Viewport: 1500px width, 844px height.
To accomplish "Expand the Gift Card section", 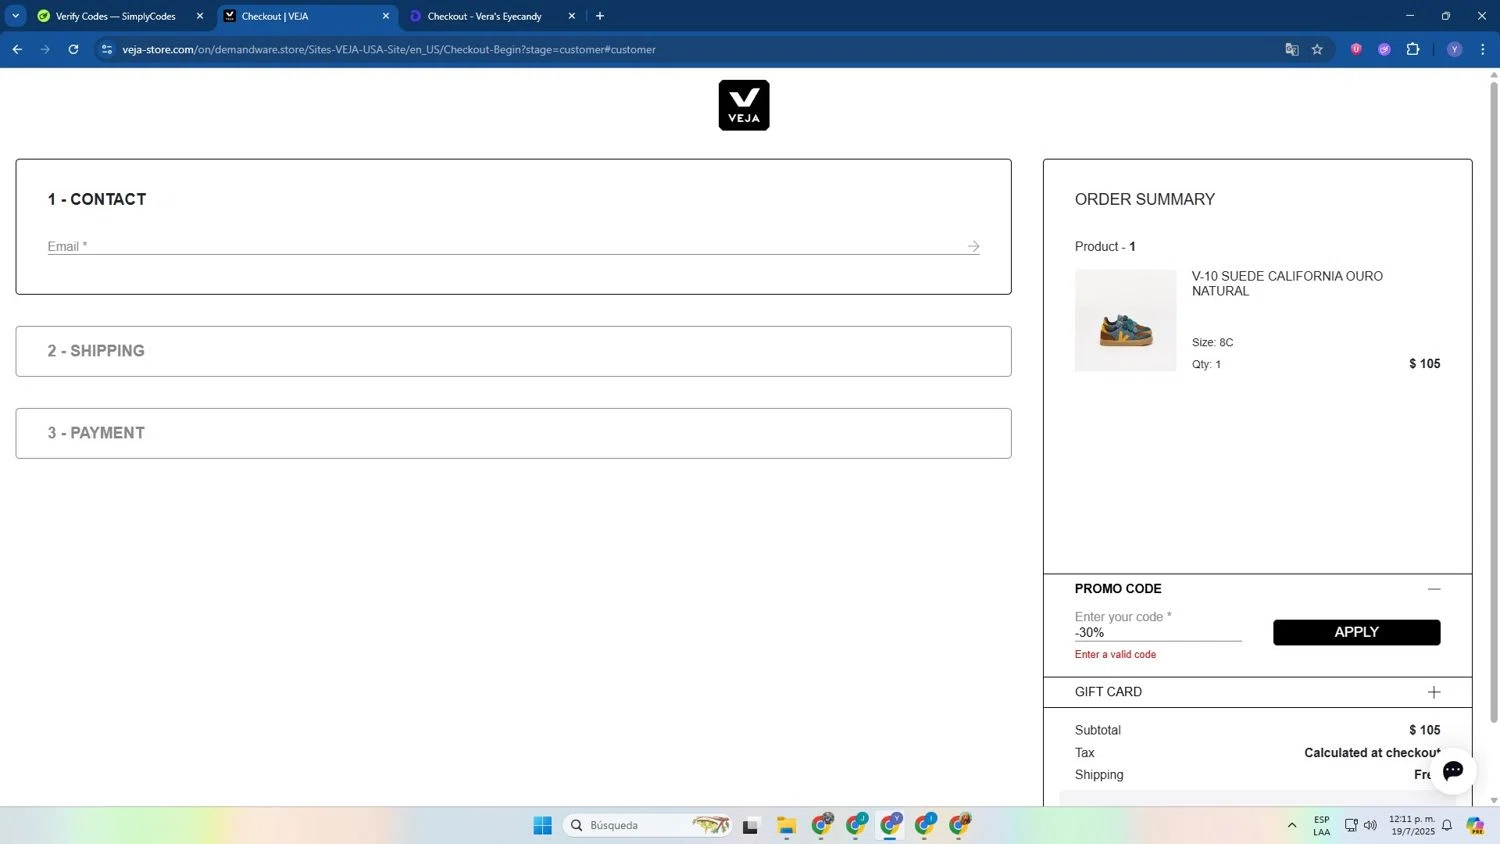I will tap(1434, 692).
